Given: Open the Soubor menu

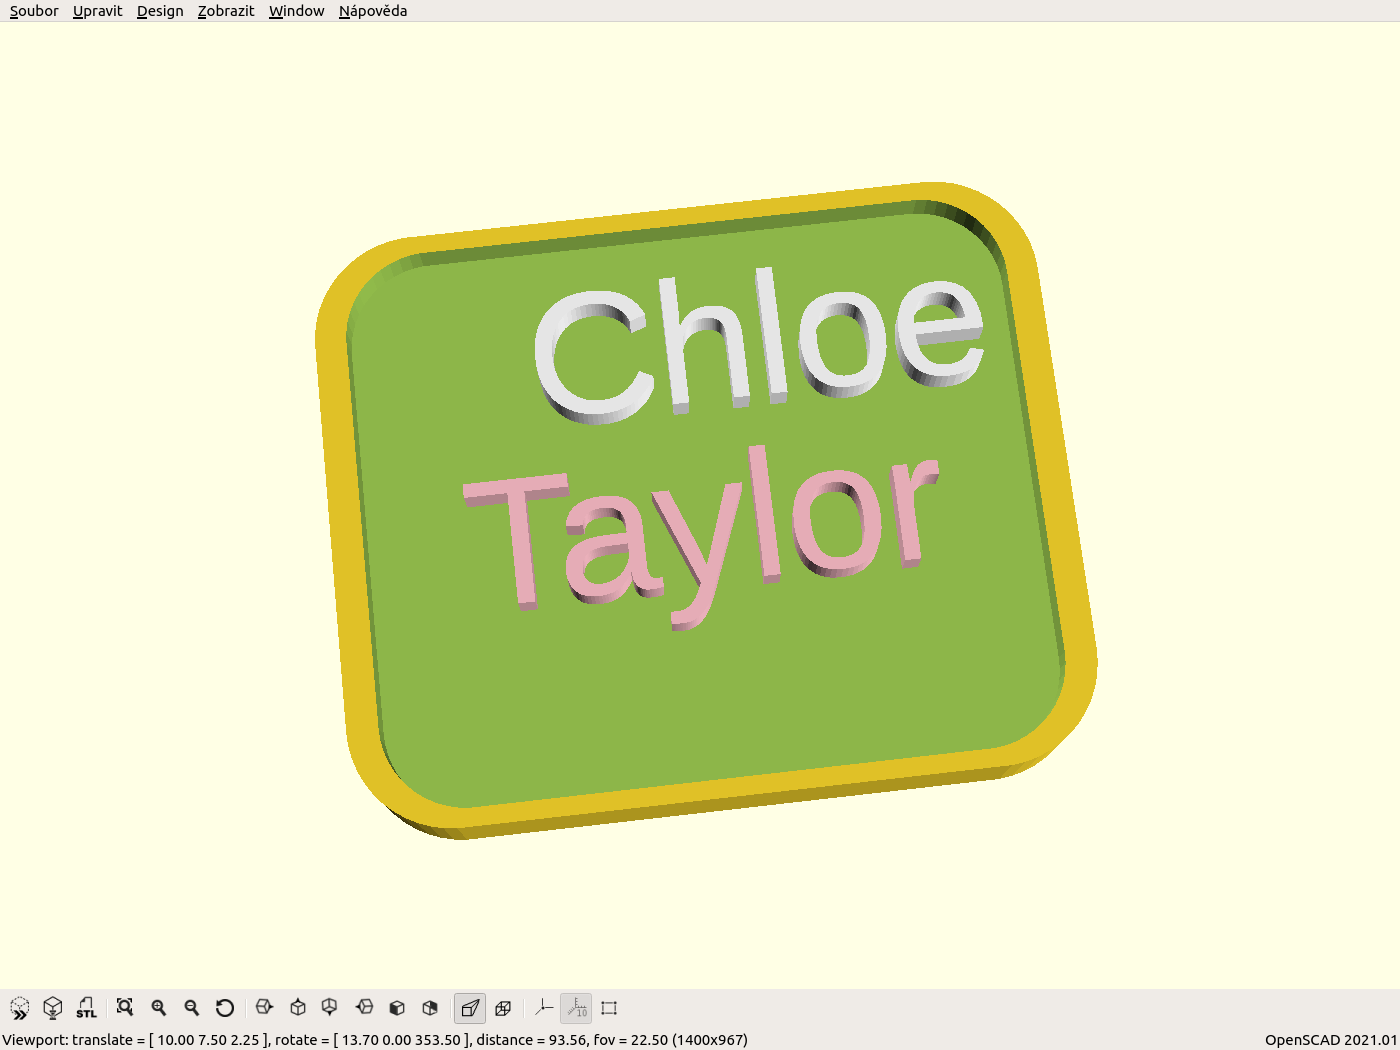Looking at the screenshot, I should coord(33,11).
